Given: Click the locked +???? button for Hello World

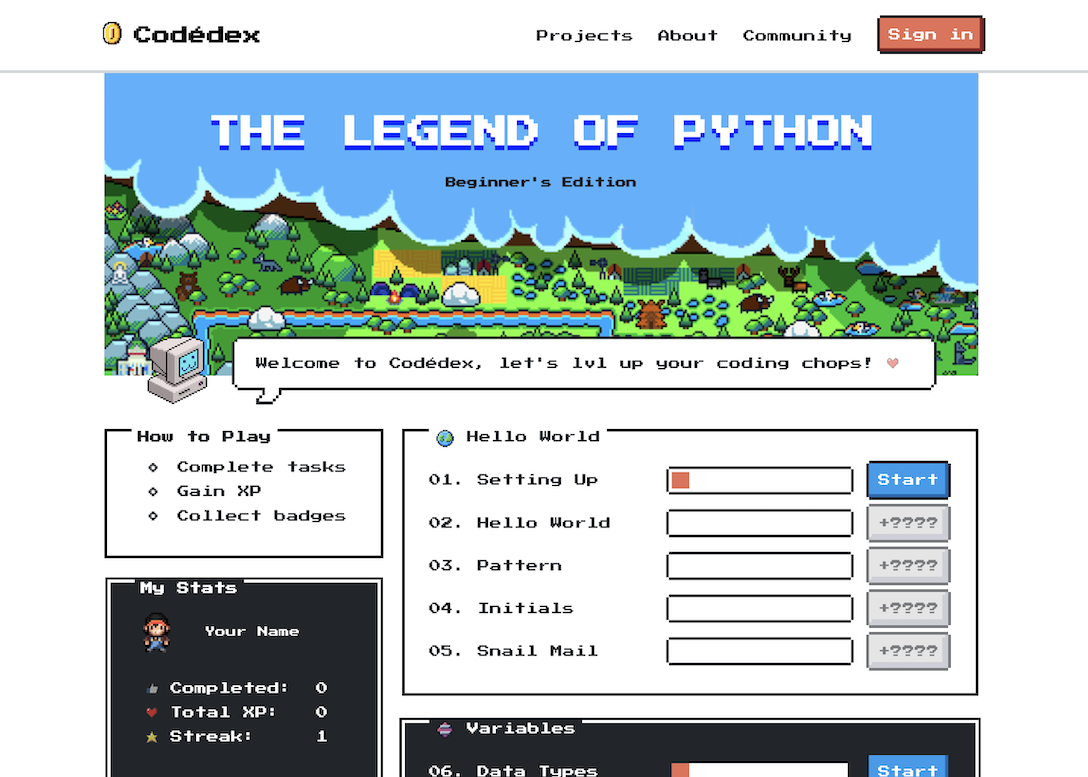Looking at the screenshot, I should (907, 523).
